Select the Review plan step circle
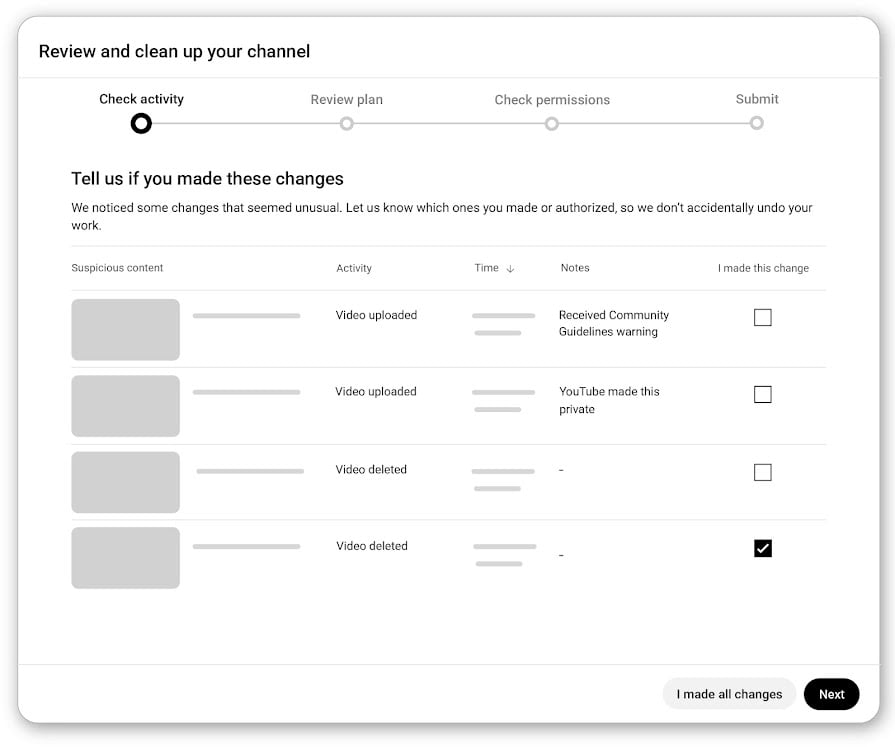This screenshot has width=895, height=747. (x=346, y=123)
